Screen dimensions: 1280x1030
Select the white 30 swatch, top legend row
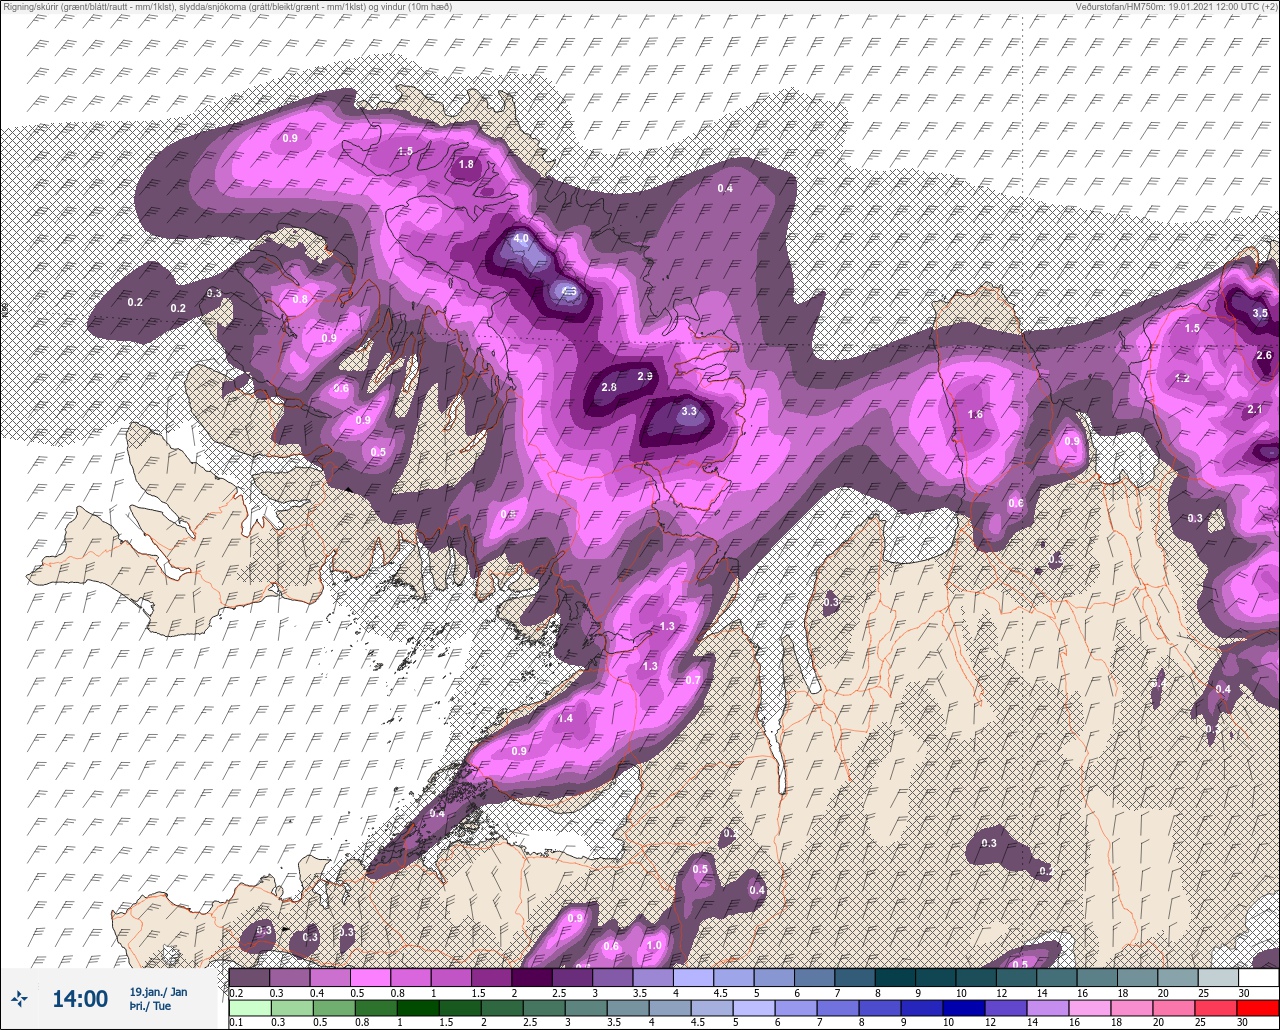[1258, 977]
